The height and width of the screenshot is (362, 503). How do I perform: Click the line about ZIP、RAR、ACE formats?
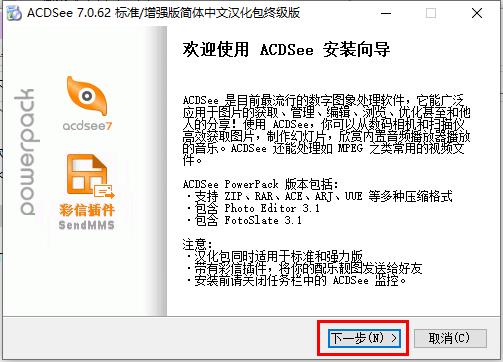point(319,196)
